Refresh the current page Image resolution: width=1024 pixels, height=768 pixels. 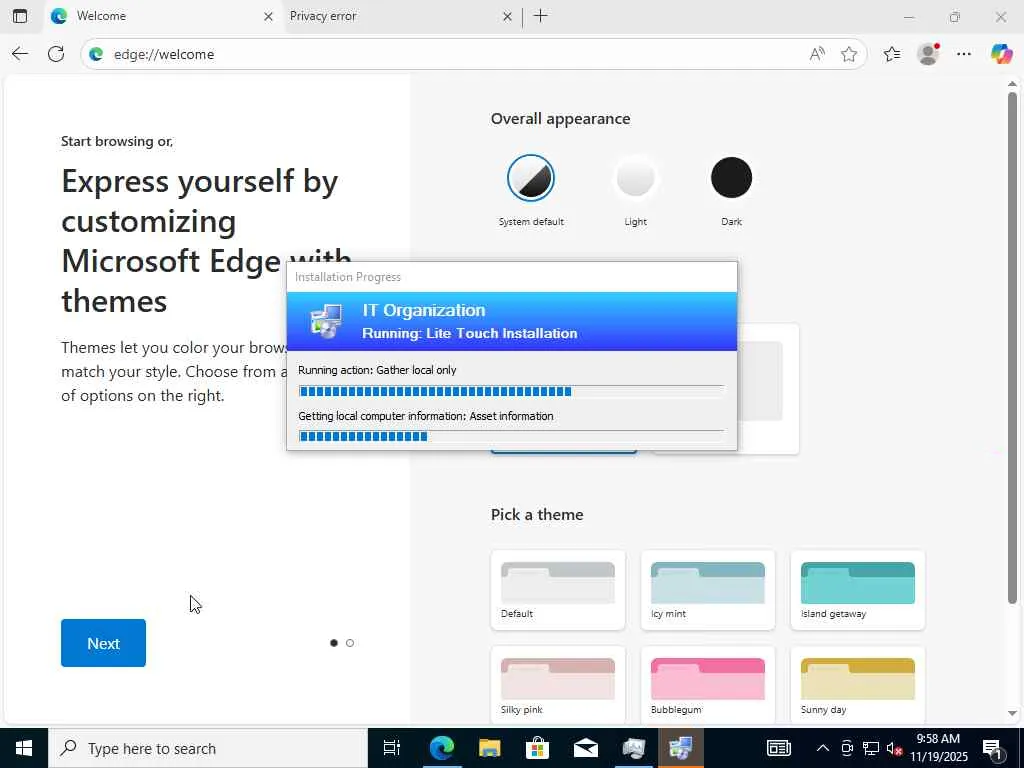(56, 54)
